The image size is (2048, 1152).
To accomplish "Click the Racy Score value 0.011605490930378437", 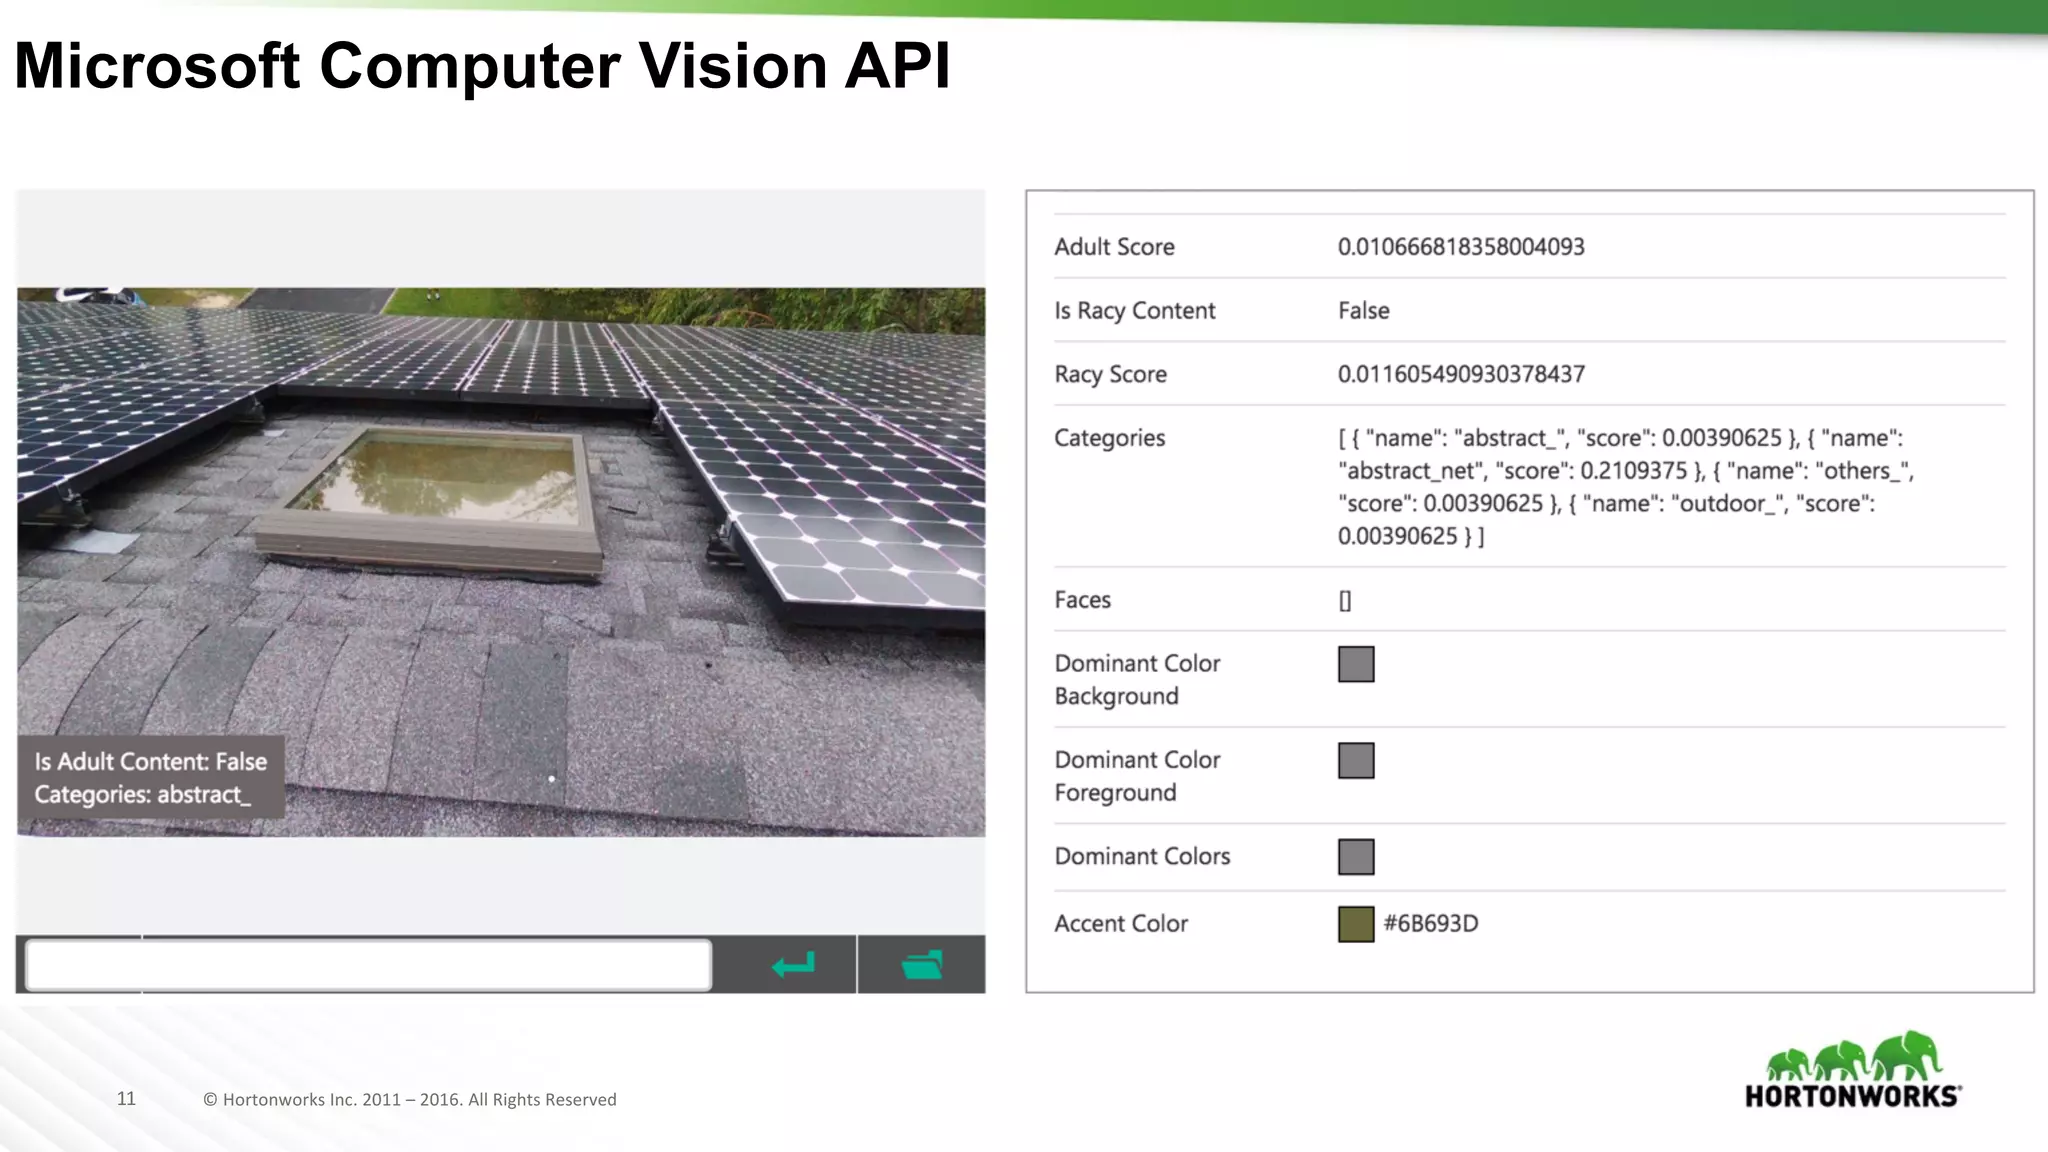I will [1461, 374].
